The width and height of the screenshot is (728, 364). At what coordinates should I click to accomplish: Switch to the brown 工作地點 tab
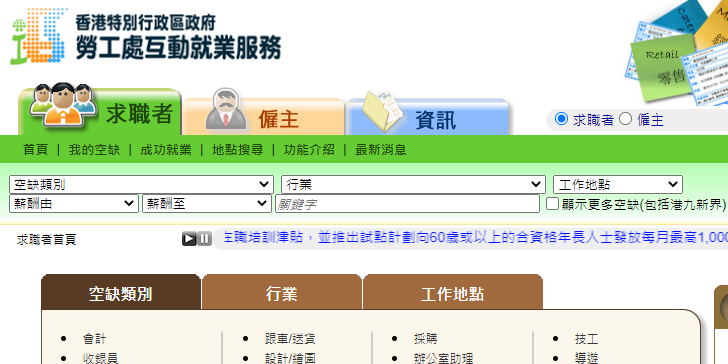(x=452, y=293)
